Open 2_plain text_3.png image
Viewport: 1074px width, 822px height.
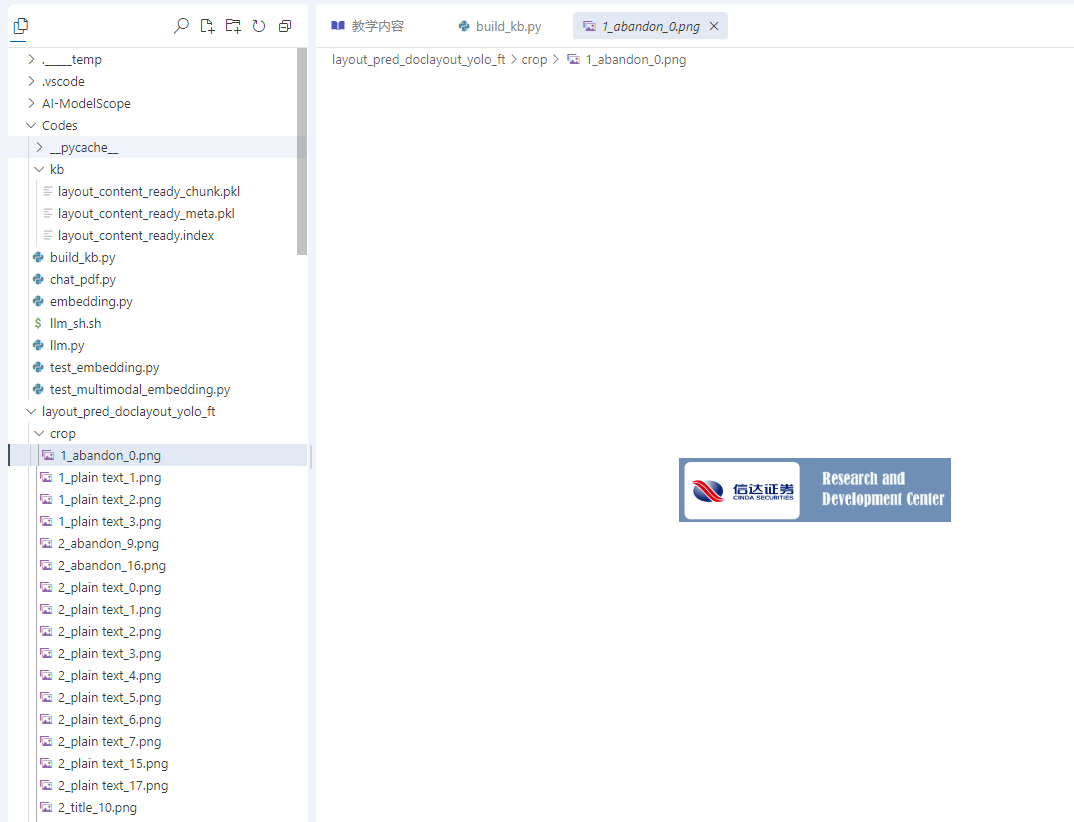(158, 653)
